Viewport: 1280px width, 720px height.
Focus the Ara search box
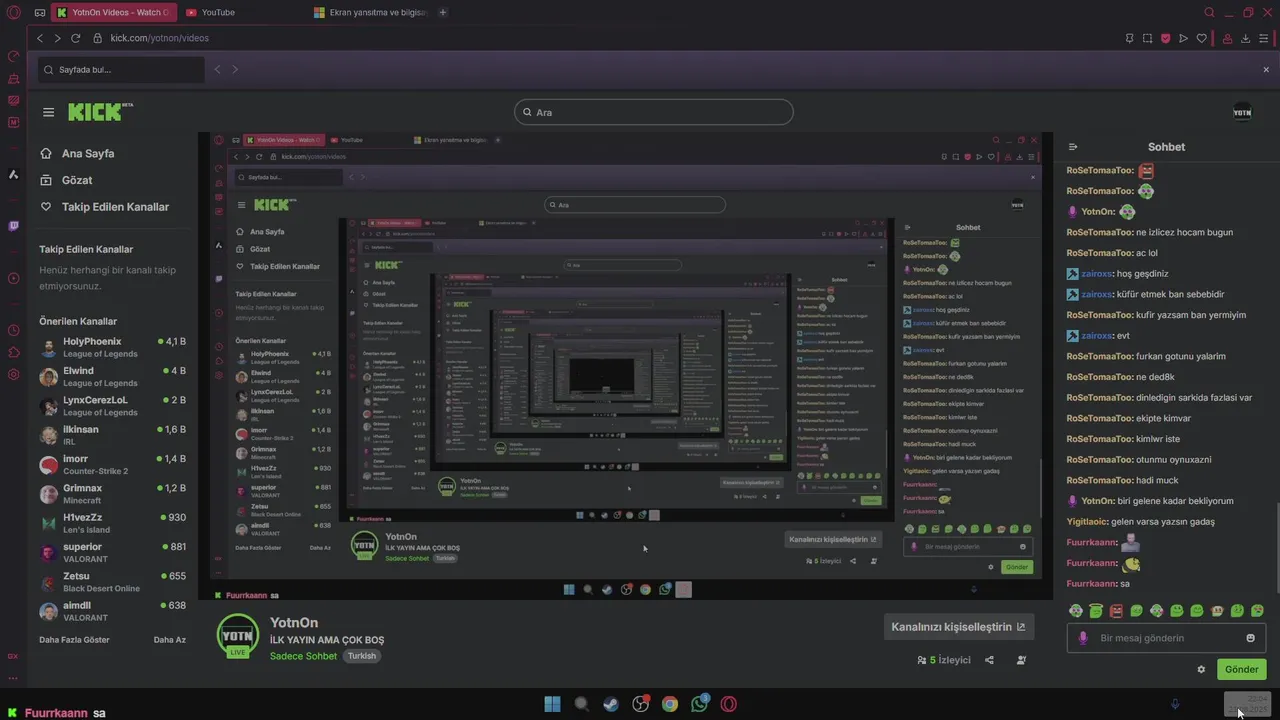pos(654,112)
